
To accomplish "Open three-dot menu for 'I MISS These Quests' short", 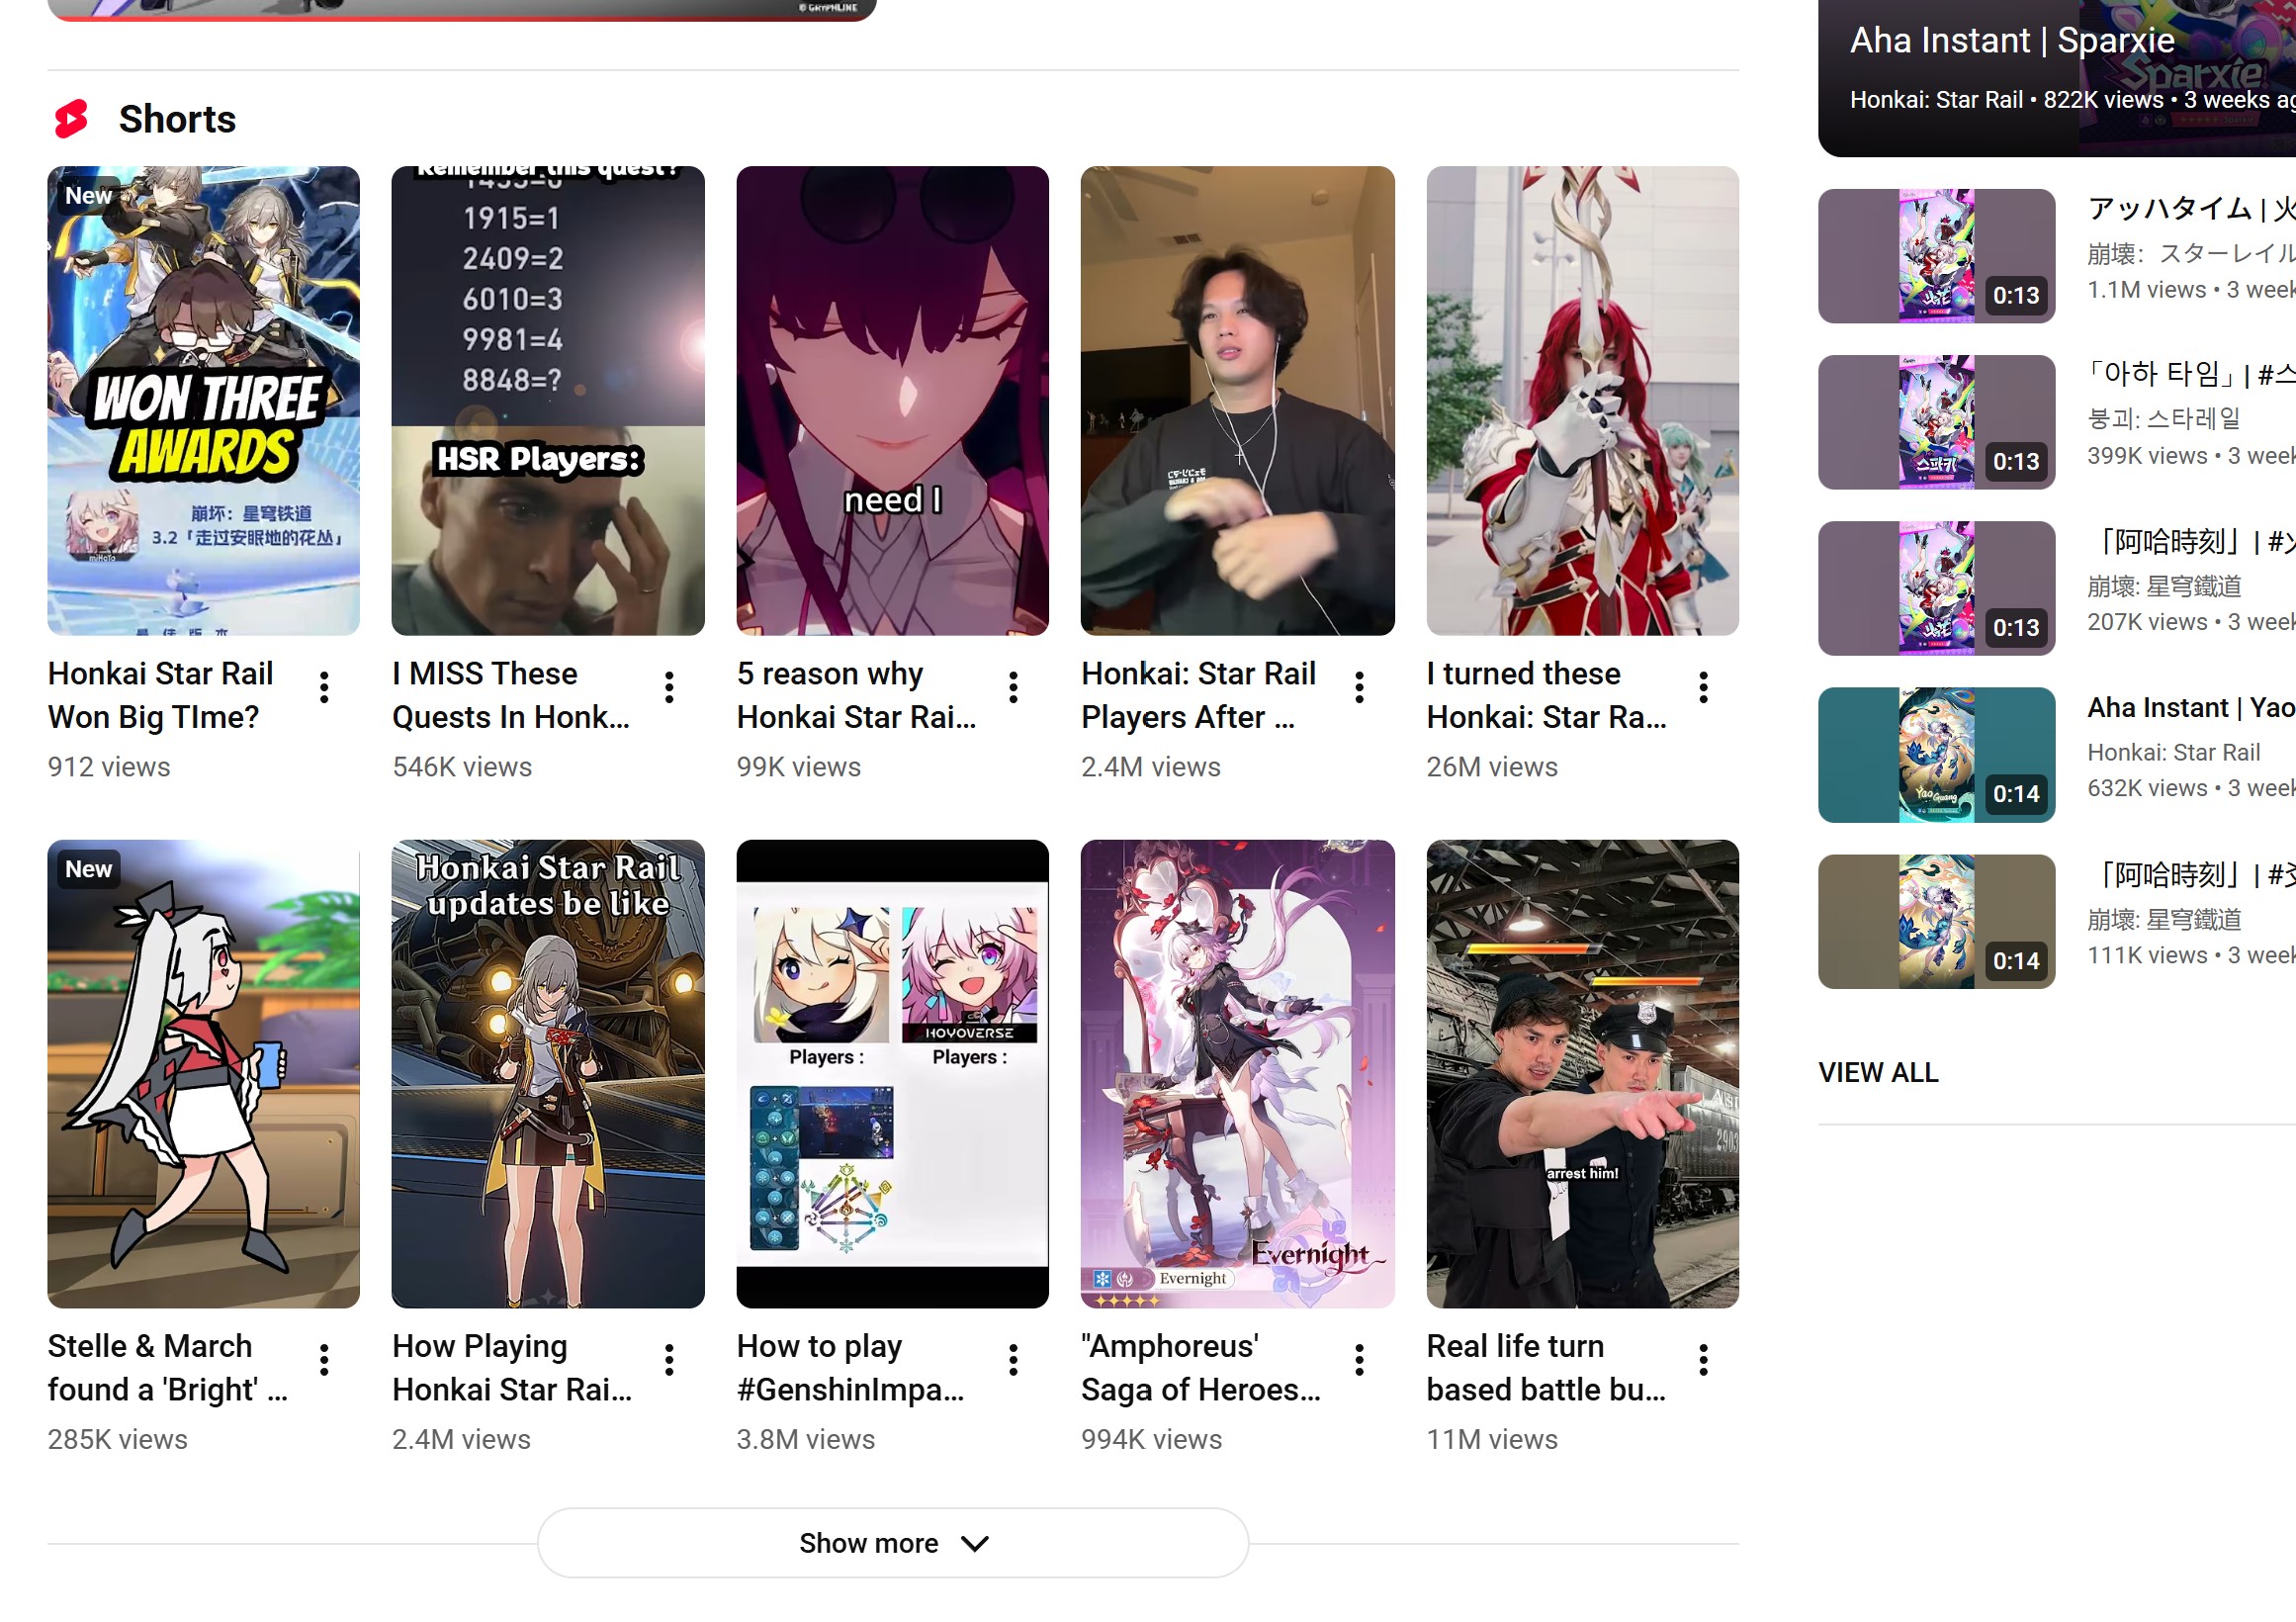I will click(x=669, y=687).
